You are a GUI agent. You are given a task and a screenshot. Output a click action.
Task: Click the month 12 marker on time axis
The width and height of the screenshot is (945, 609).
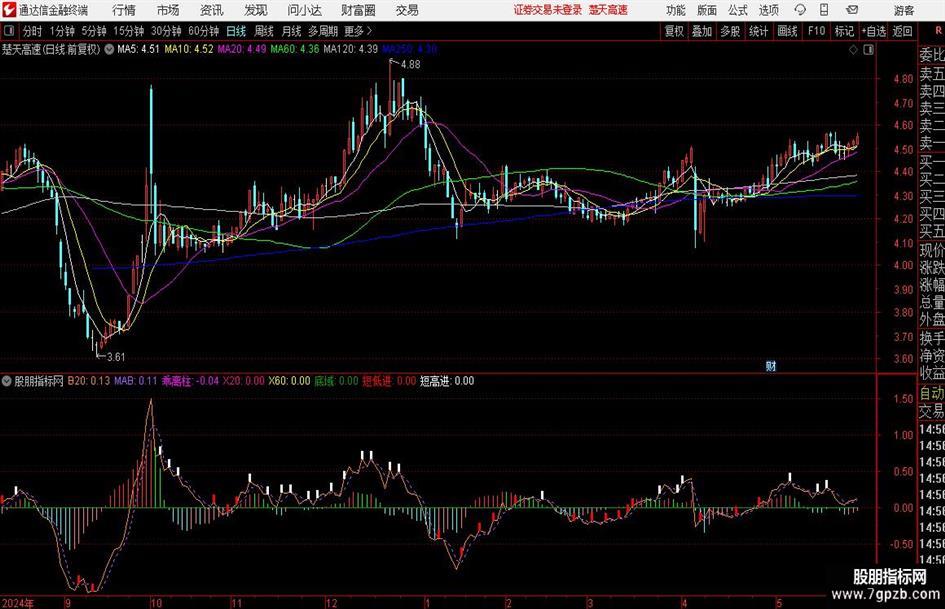(x=331, y=603)
